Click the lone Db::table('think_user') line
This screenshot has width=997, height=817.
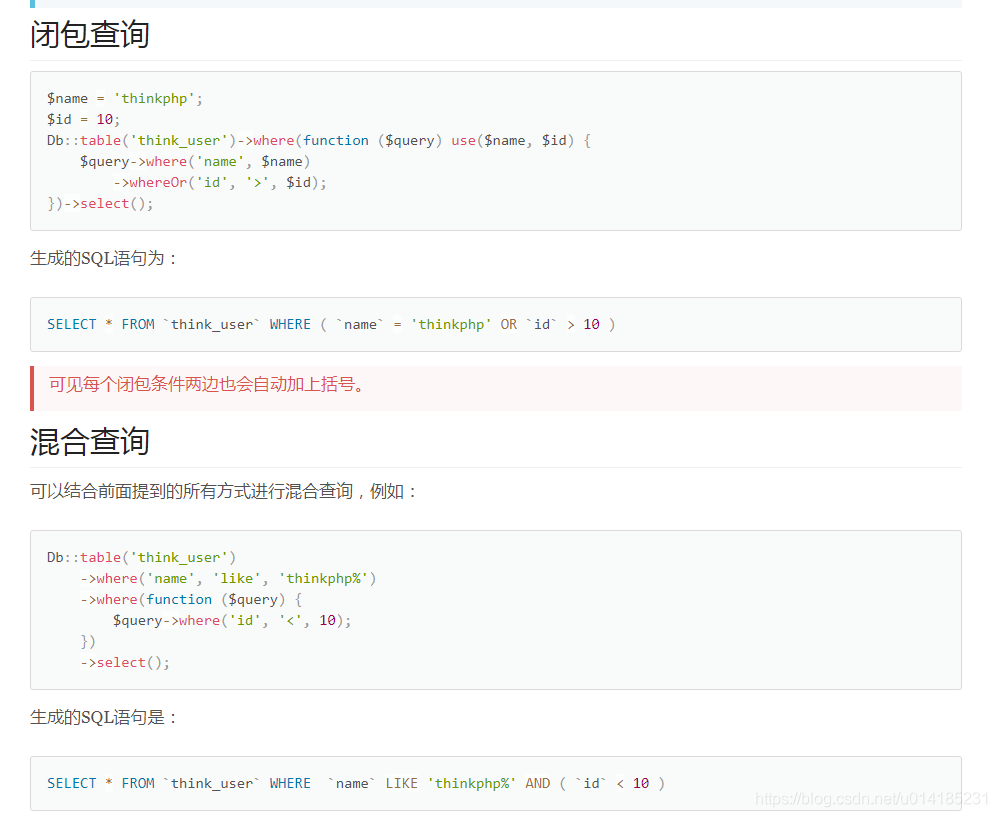click(x=141, y=557)
